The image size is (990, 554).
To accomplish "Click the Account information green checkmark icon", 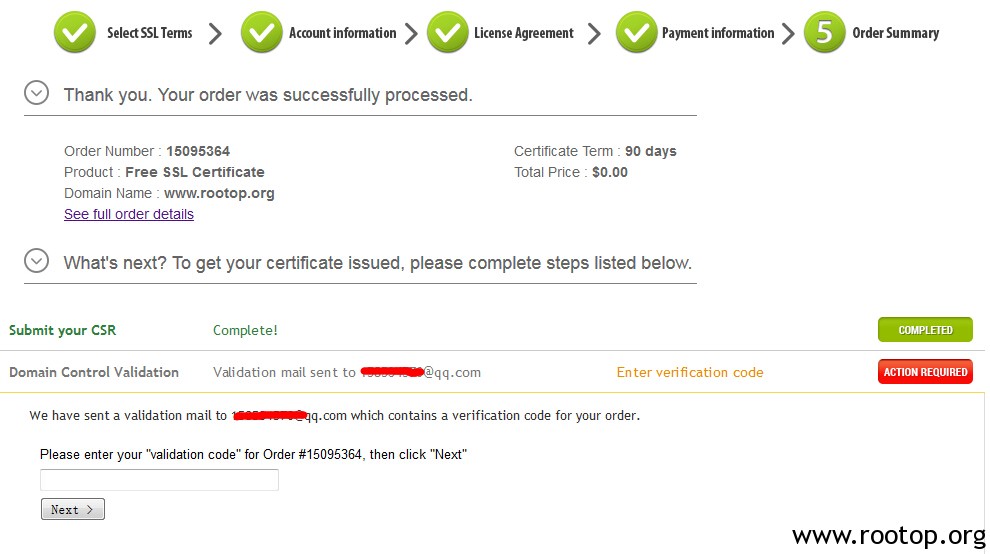I will [261, 32].
